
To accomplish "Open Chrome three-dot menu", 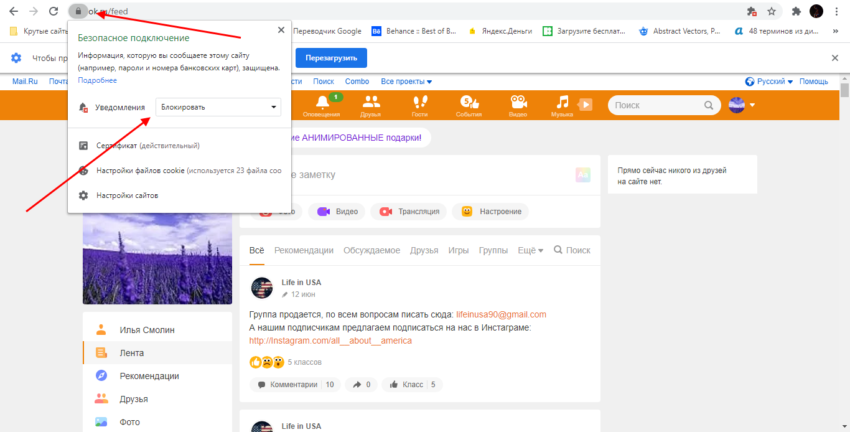I will point(837,11).
